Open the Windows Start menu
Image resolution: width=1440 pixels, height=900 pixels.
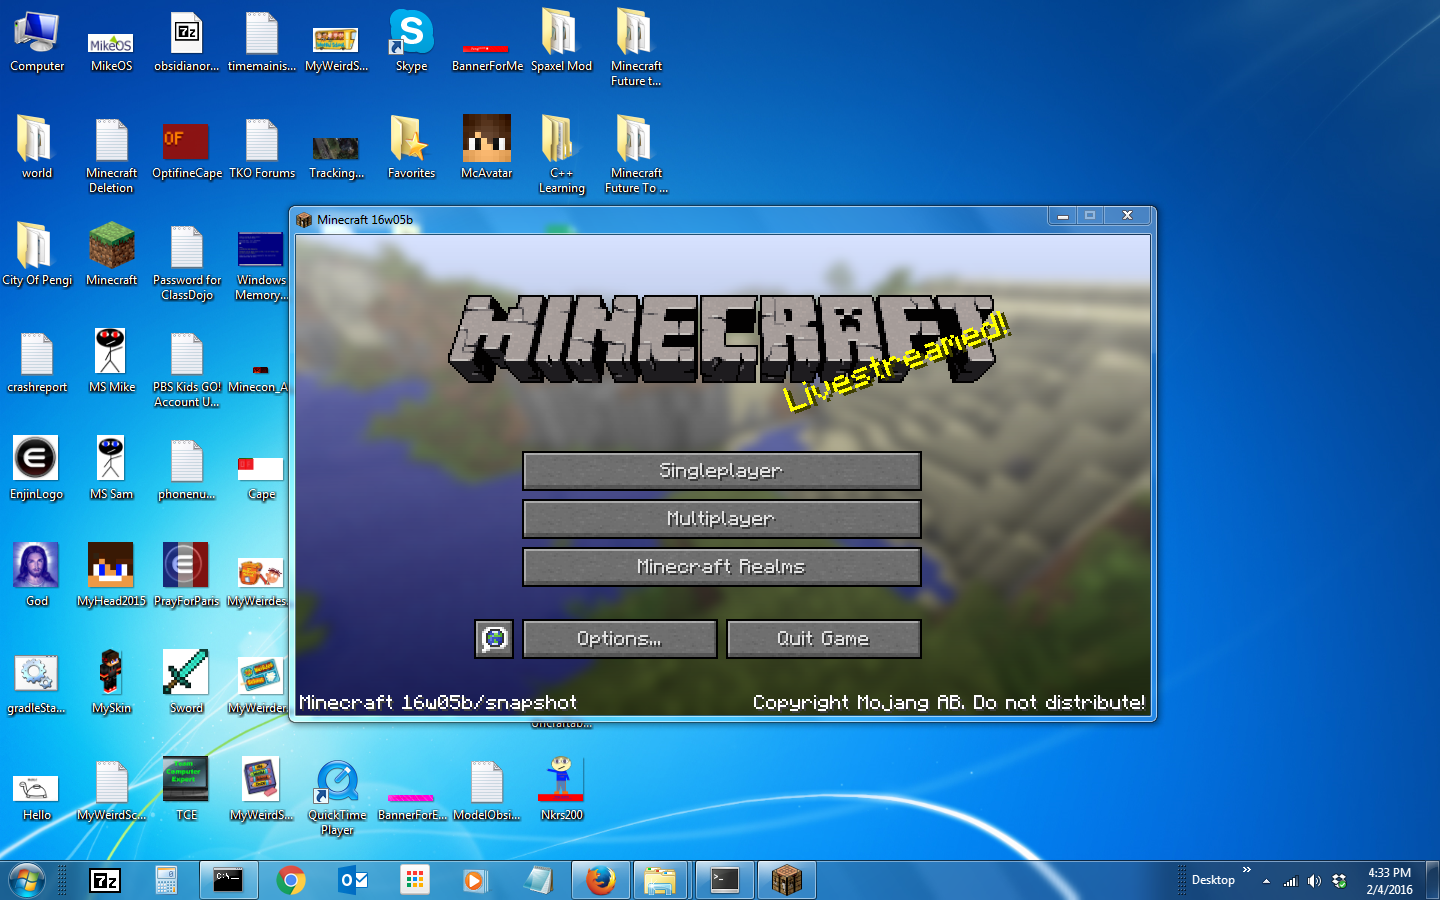click(x=27, y=880)
